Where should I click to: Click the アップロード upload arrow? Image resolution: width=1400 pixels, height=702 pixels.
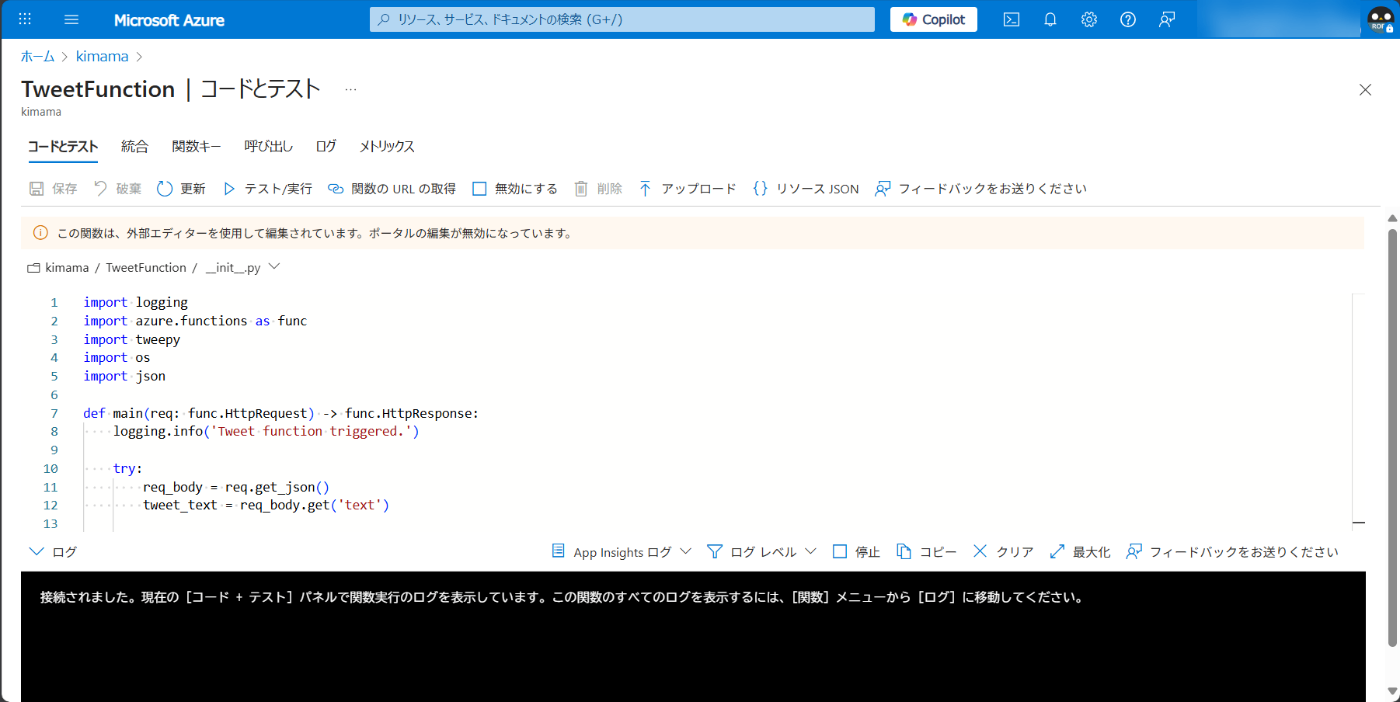tap(645, 188)
